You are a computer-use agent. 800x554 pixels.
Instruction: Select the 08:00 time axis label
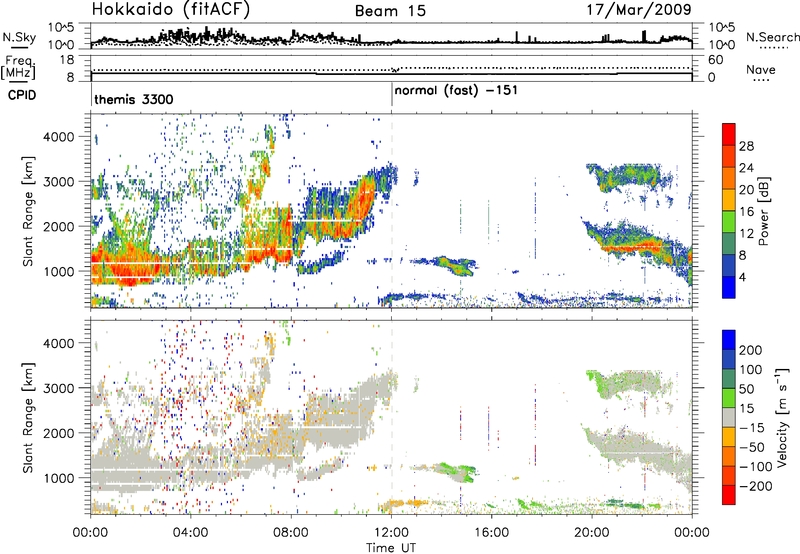(x=291, y=533)
